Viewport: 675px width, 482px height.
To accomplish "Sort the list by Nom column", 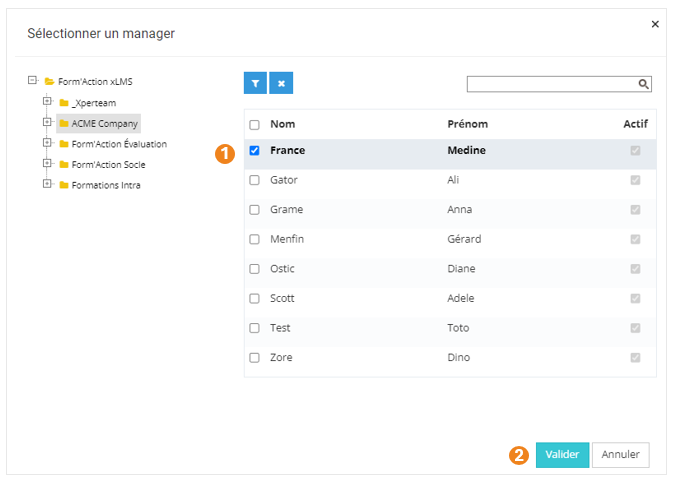I will click(x=282, y=125).
